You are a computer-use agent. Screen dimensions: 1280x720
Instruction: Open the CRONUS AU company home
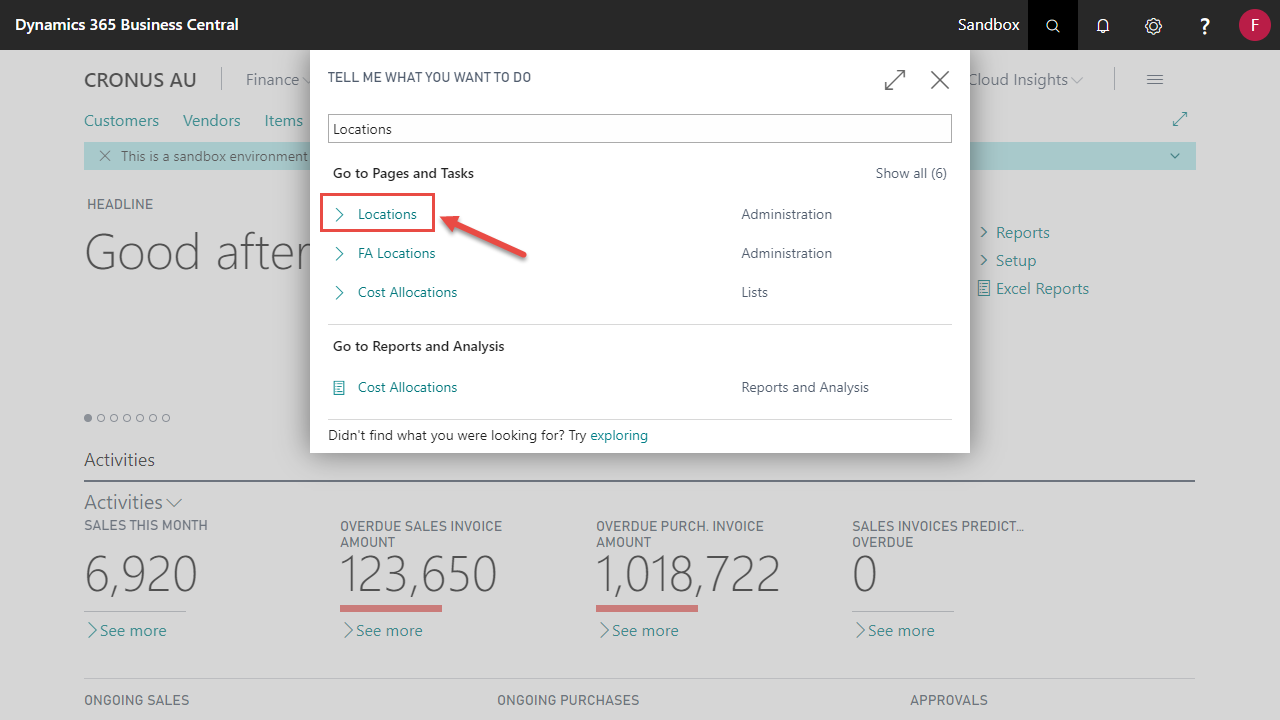[140, 80]
